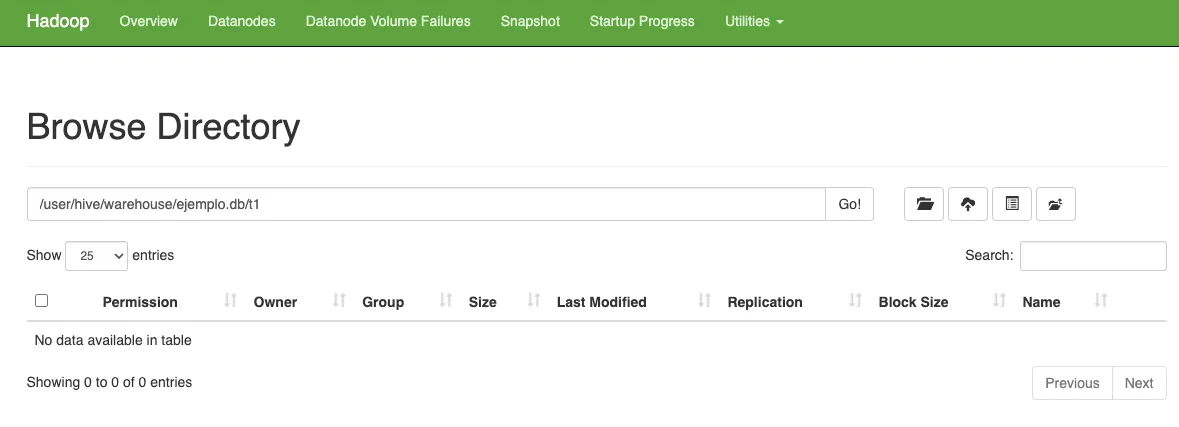This screenshot has height=427, width=1179.
Task: Open the Show entries count dropdown
Action: coord(96,256)
